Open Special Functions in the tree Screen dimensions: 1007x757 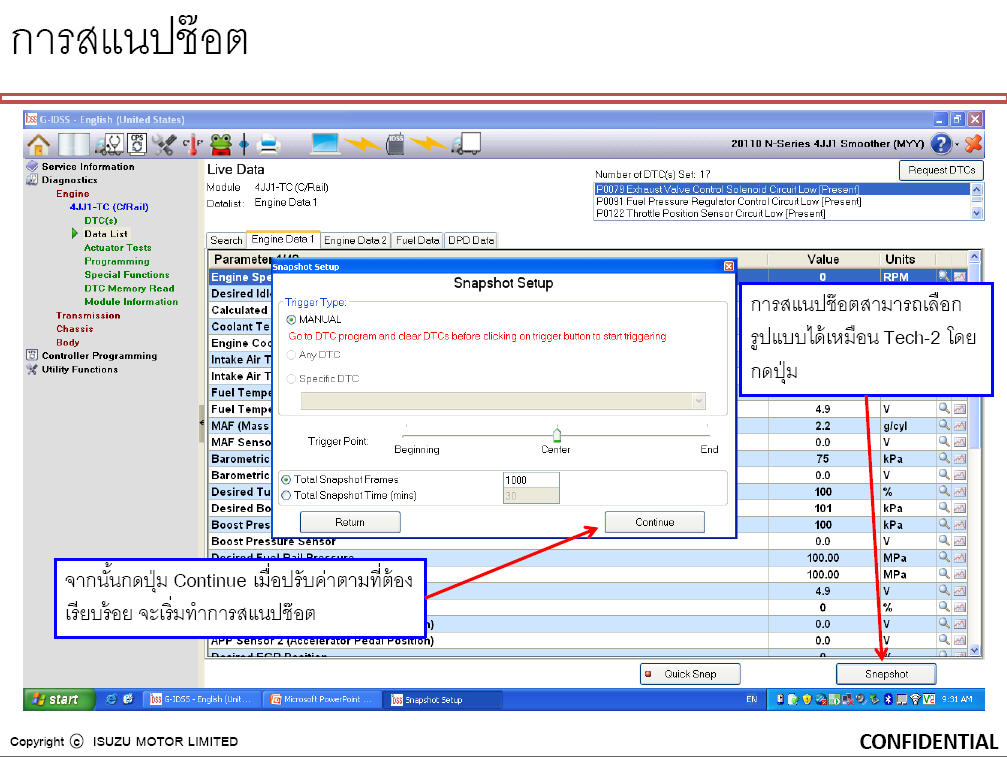pos(127,274)
